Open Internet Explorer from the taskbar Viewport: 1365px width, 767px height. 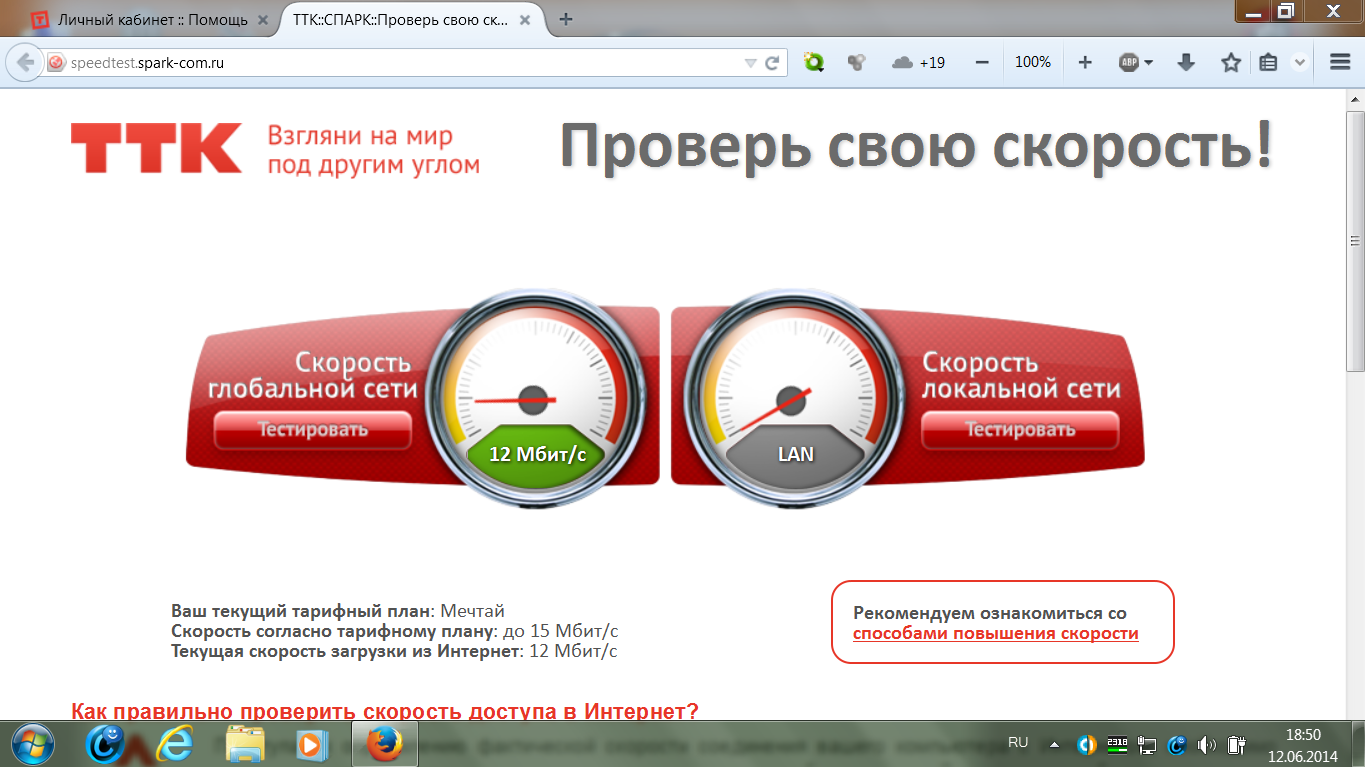pos(175,744)
